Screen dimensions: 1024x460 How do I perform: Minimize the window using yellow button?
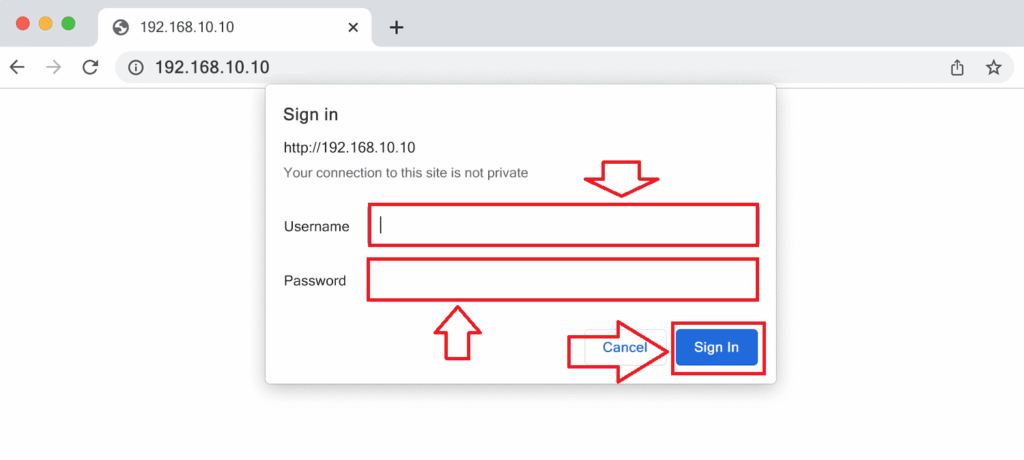coord(45,23)
